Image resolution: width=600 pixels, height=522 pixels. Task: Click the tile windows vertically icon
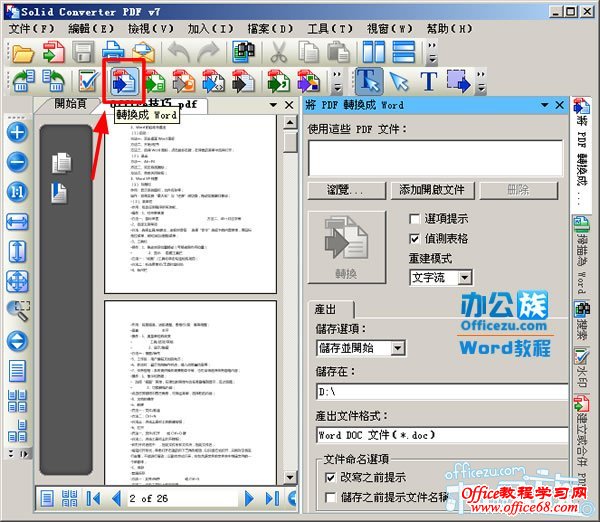374,52
